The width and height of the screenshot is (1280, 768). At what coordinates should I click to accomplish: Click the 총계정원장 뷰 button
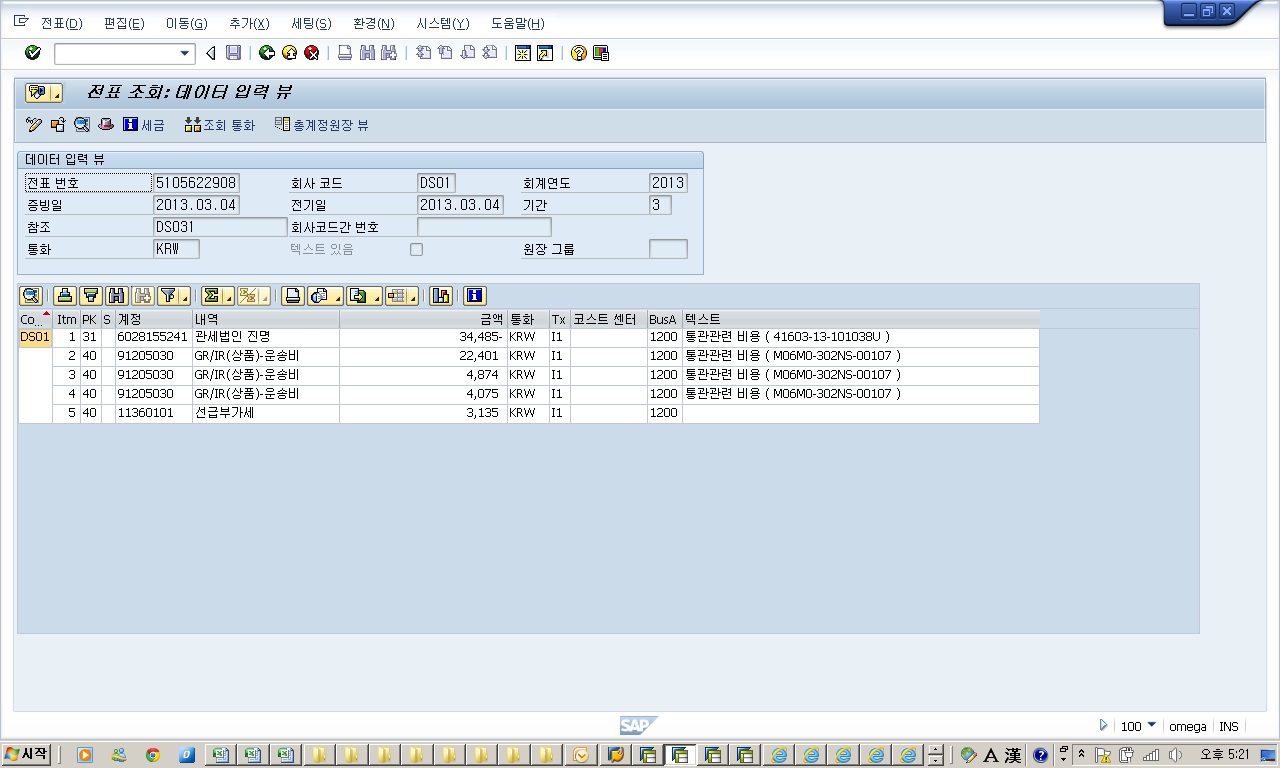tap(321, 125)
